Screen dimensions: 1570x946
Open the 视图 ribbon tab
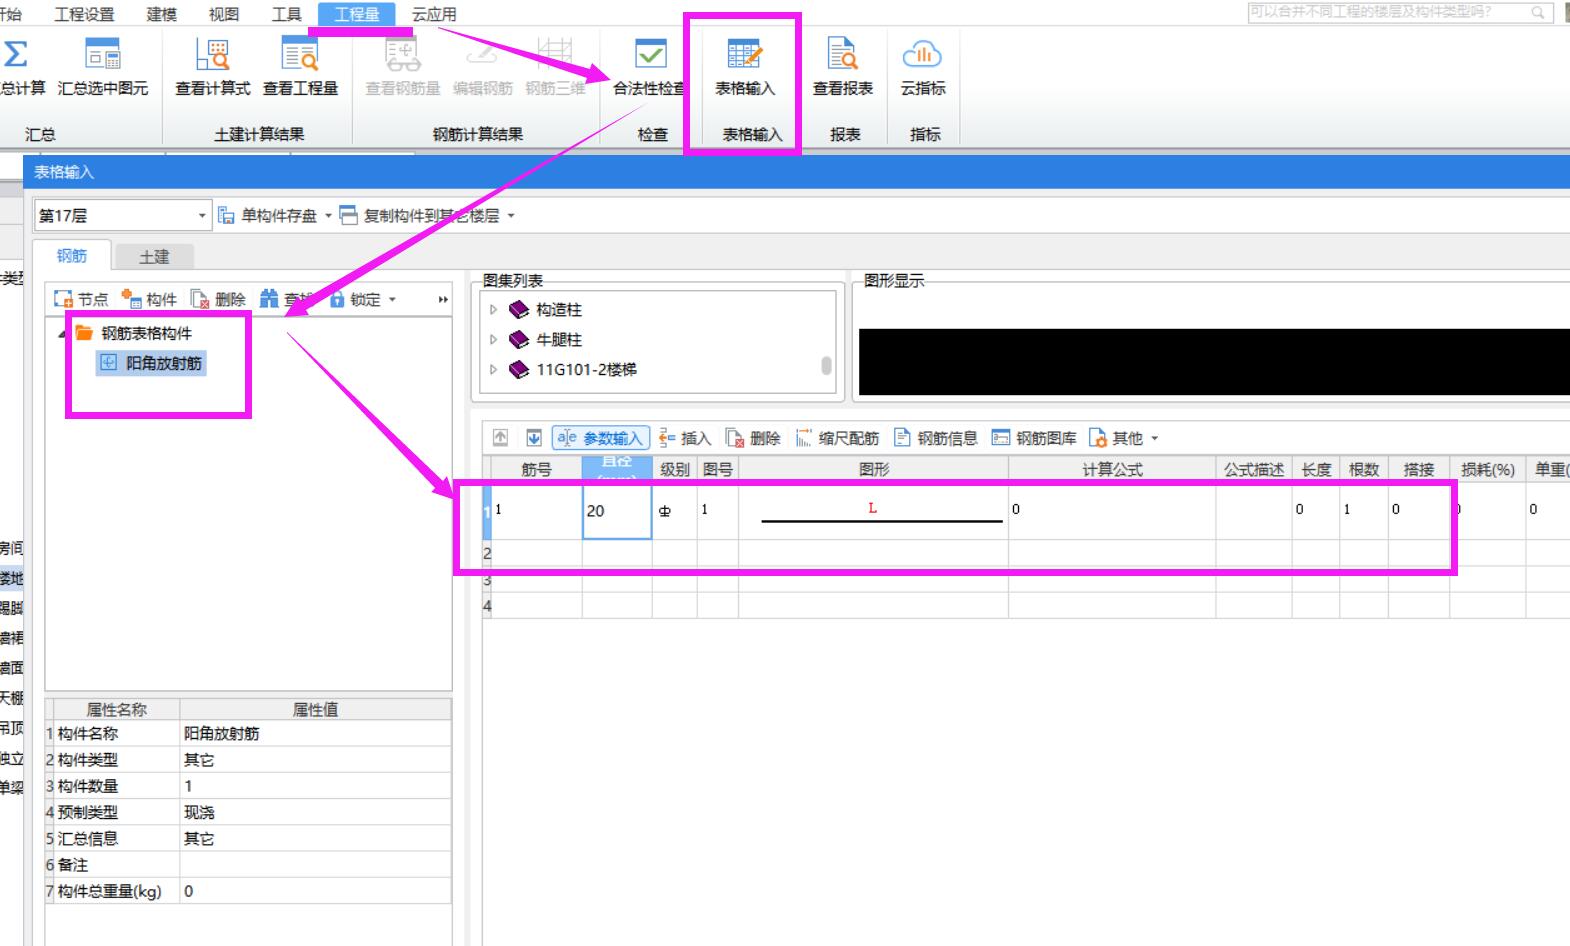[x=223, y=14]
